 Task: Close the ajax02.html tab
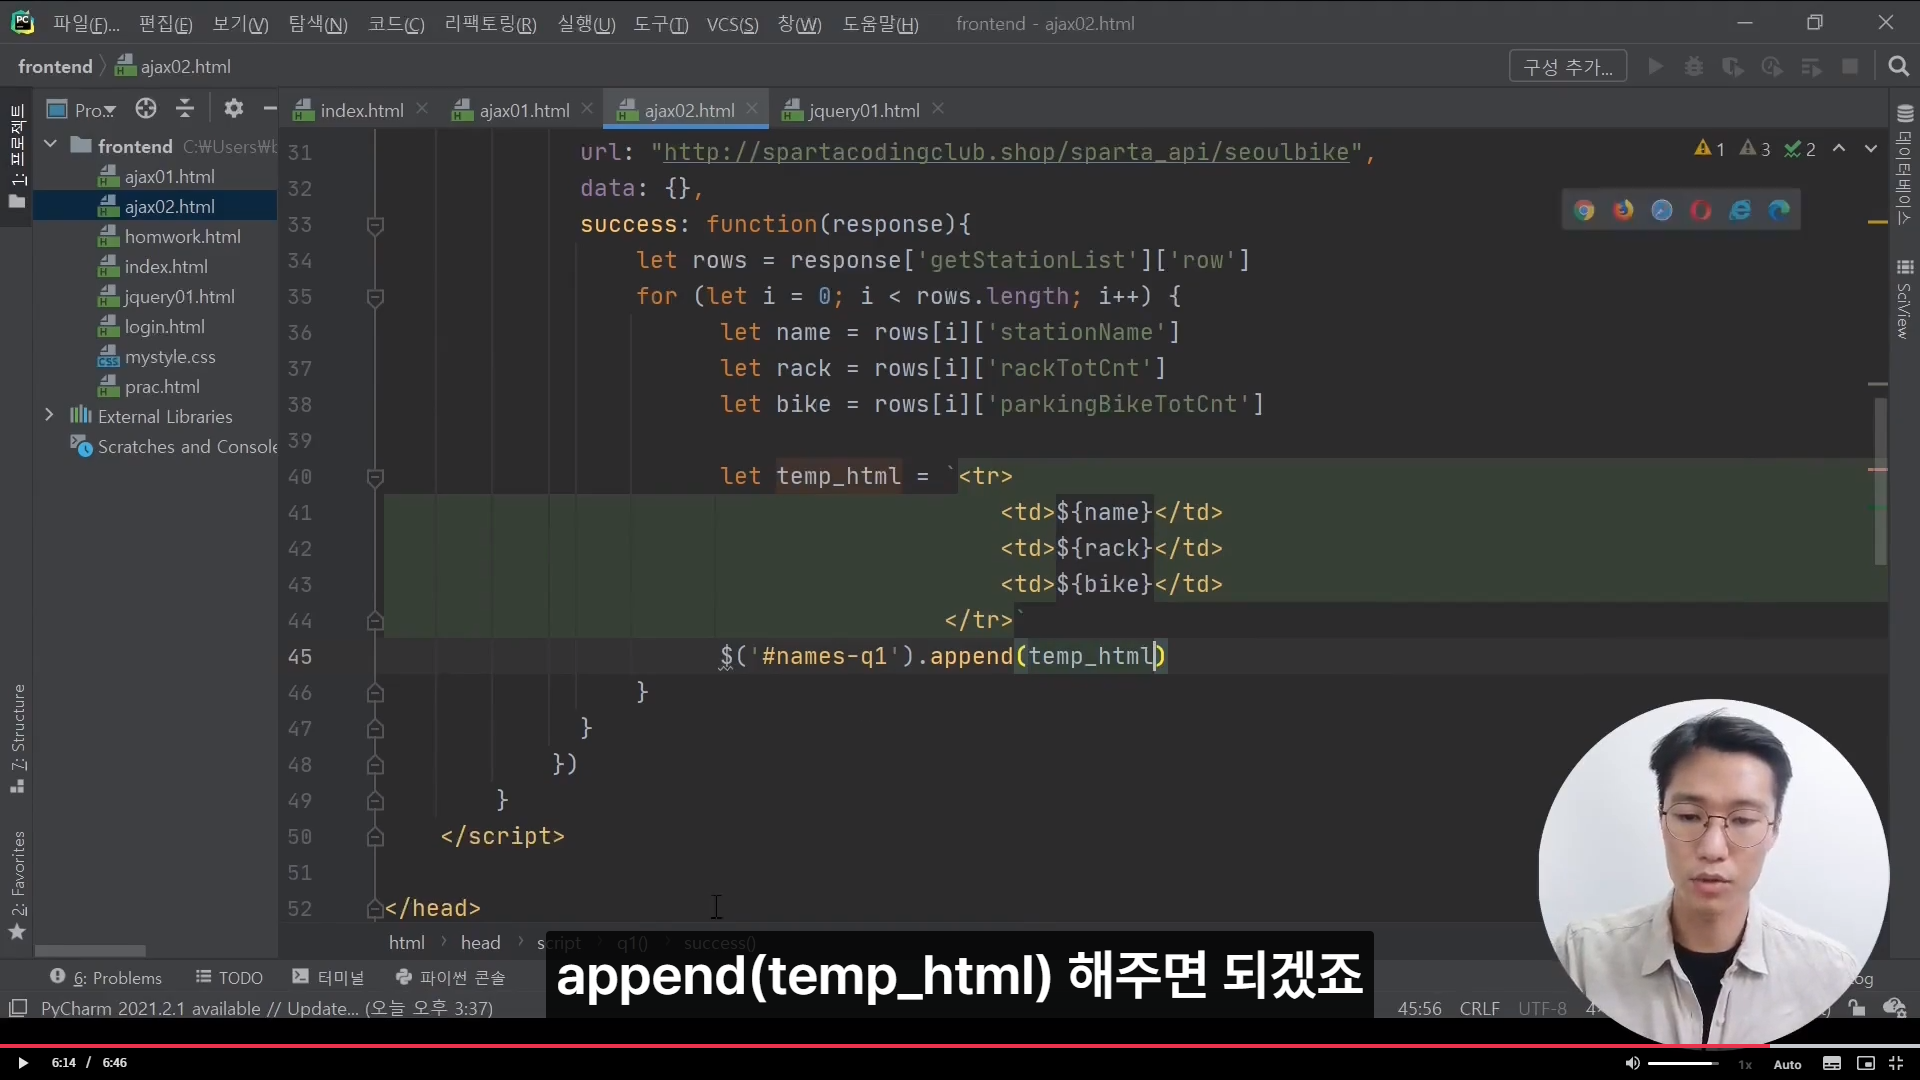(751, 108)
